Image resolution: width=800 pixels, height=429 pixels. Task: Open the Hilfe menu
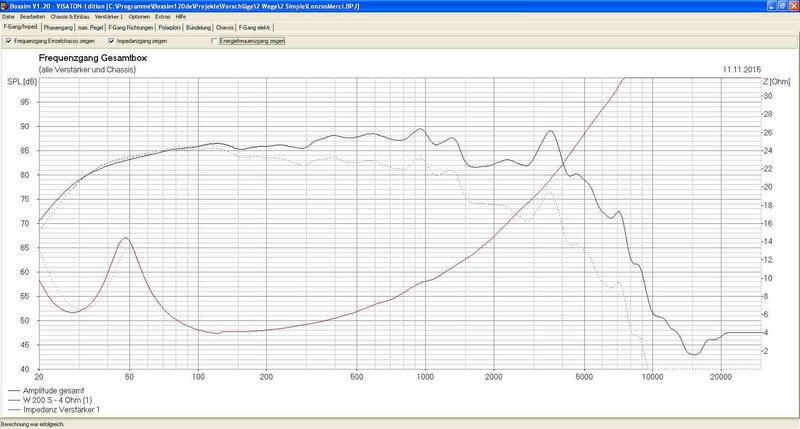(181, 18)
